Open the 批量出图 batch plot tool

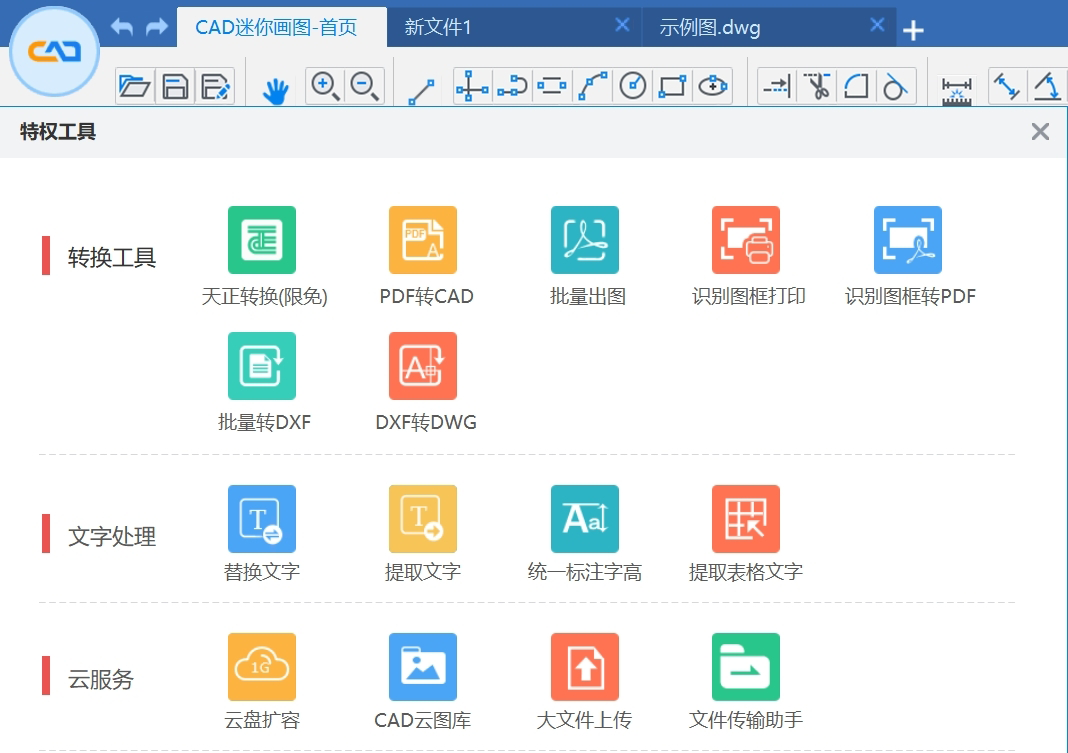click(x=585, y=240)
